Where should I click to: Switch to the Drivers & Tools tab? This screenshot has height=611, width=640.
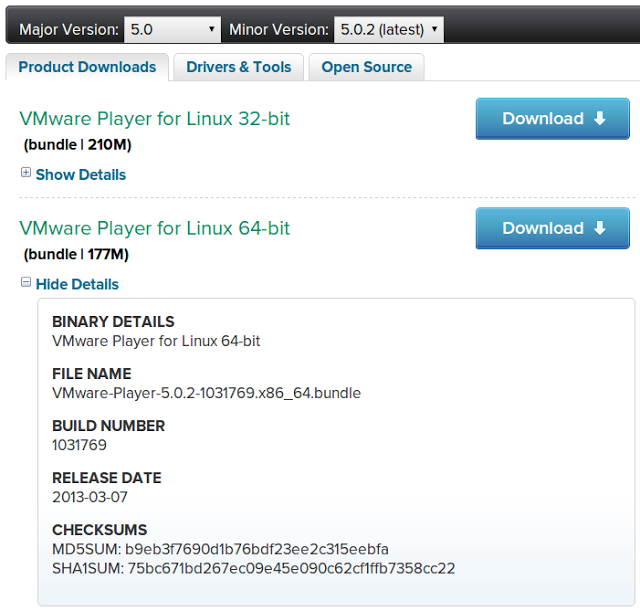(x=238, y=67)
